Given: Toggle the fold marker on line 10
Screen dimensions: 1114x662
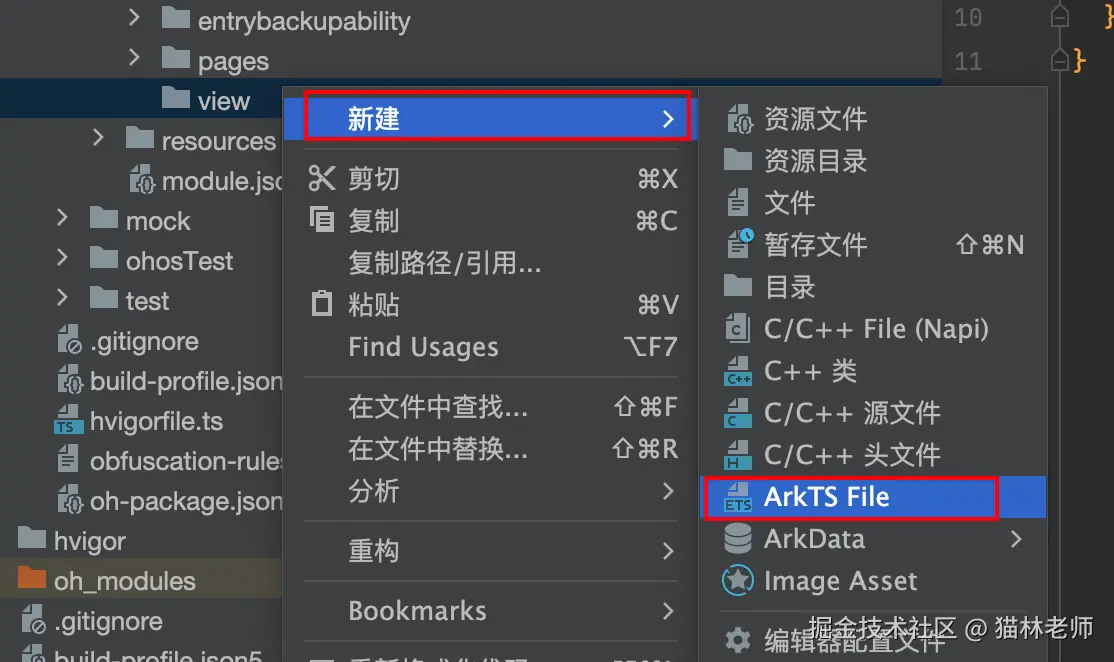Looking at the screenshot, I should pyautogui.click(x=1059, y=16).
